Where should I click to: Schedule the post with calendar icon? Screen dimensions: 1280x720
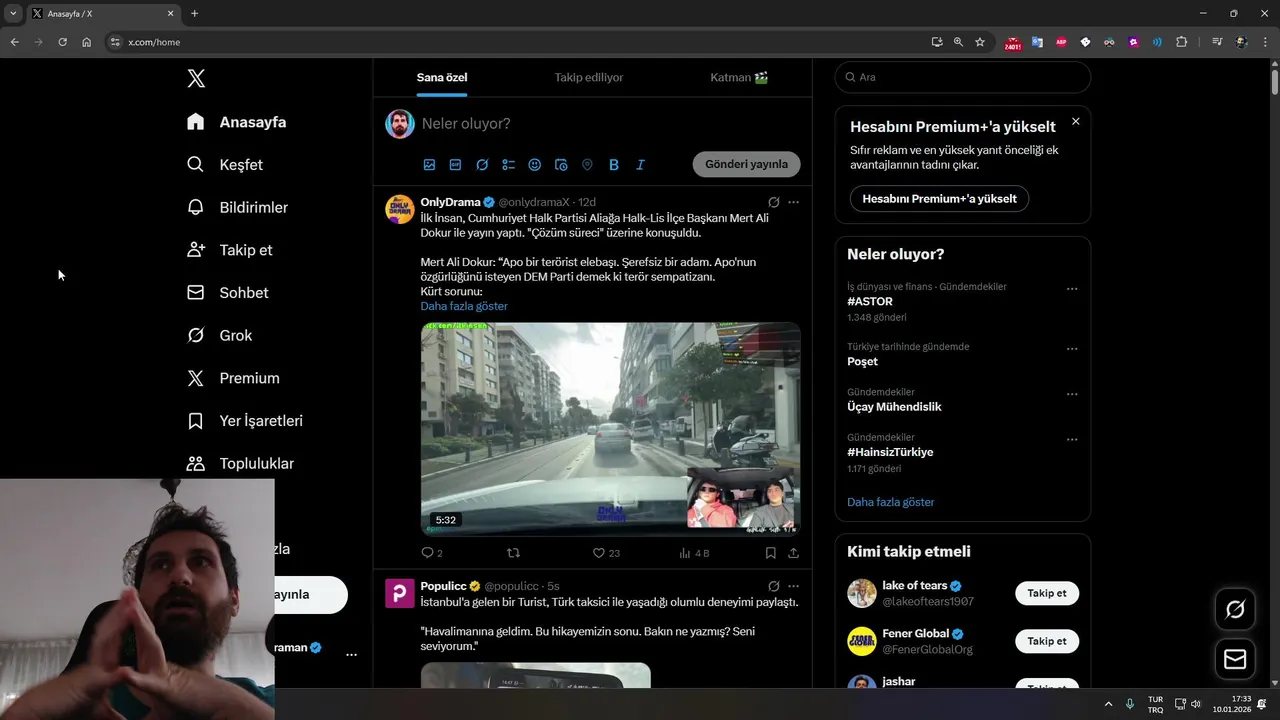click(561, 165)
